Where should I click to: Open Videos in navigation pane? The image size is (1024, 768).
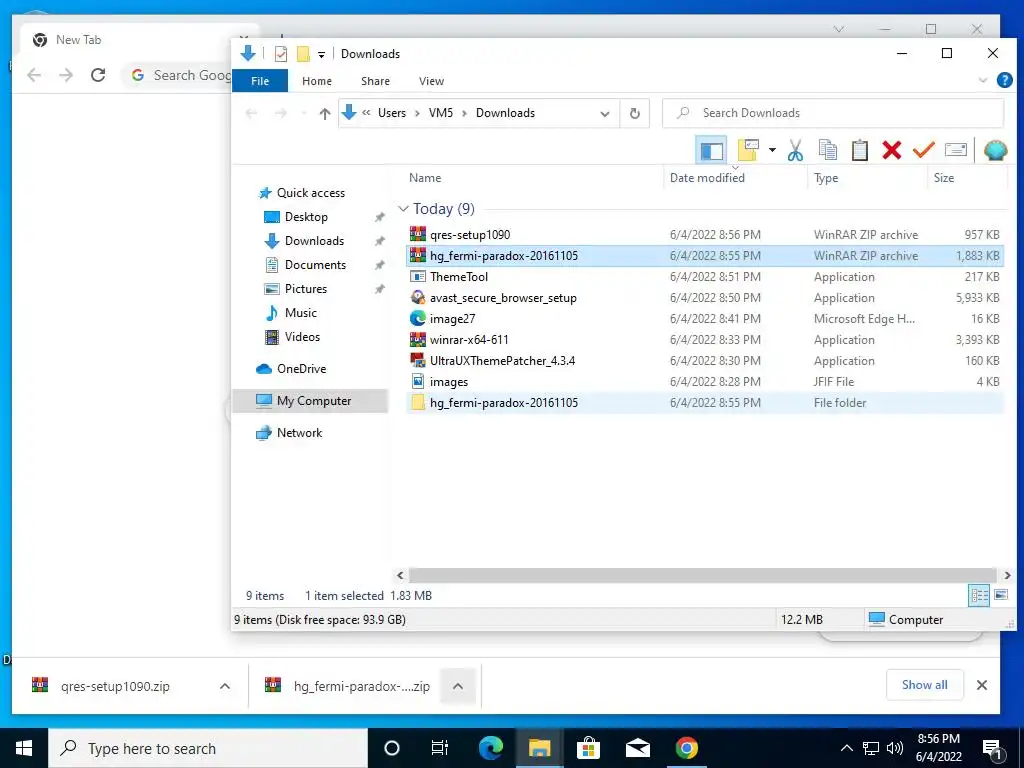point(302,337)
